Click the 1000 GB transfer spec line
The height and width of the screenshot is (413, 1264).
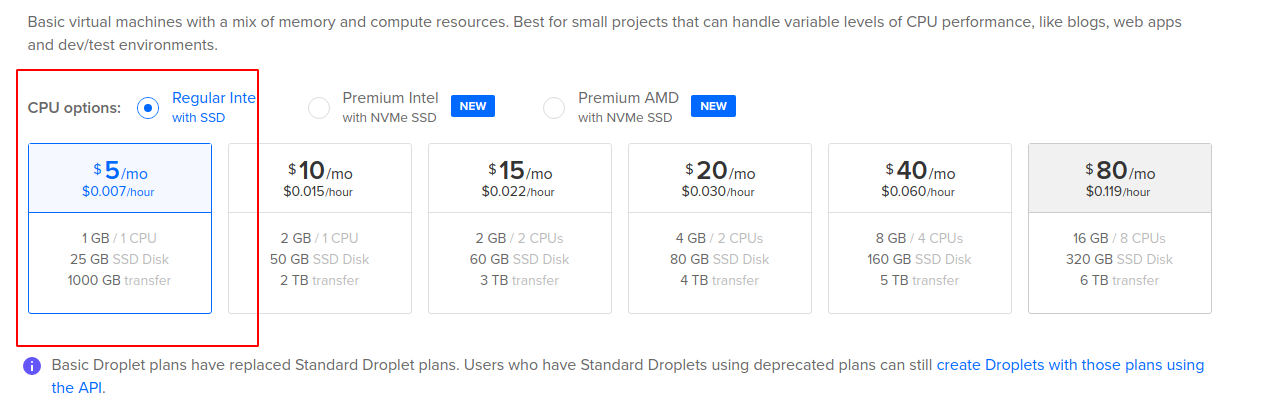click(x=120, y=280)
